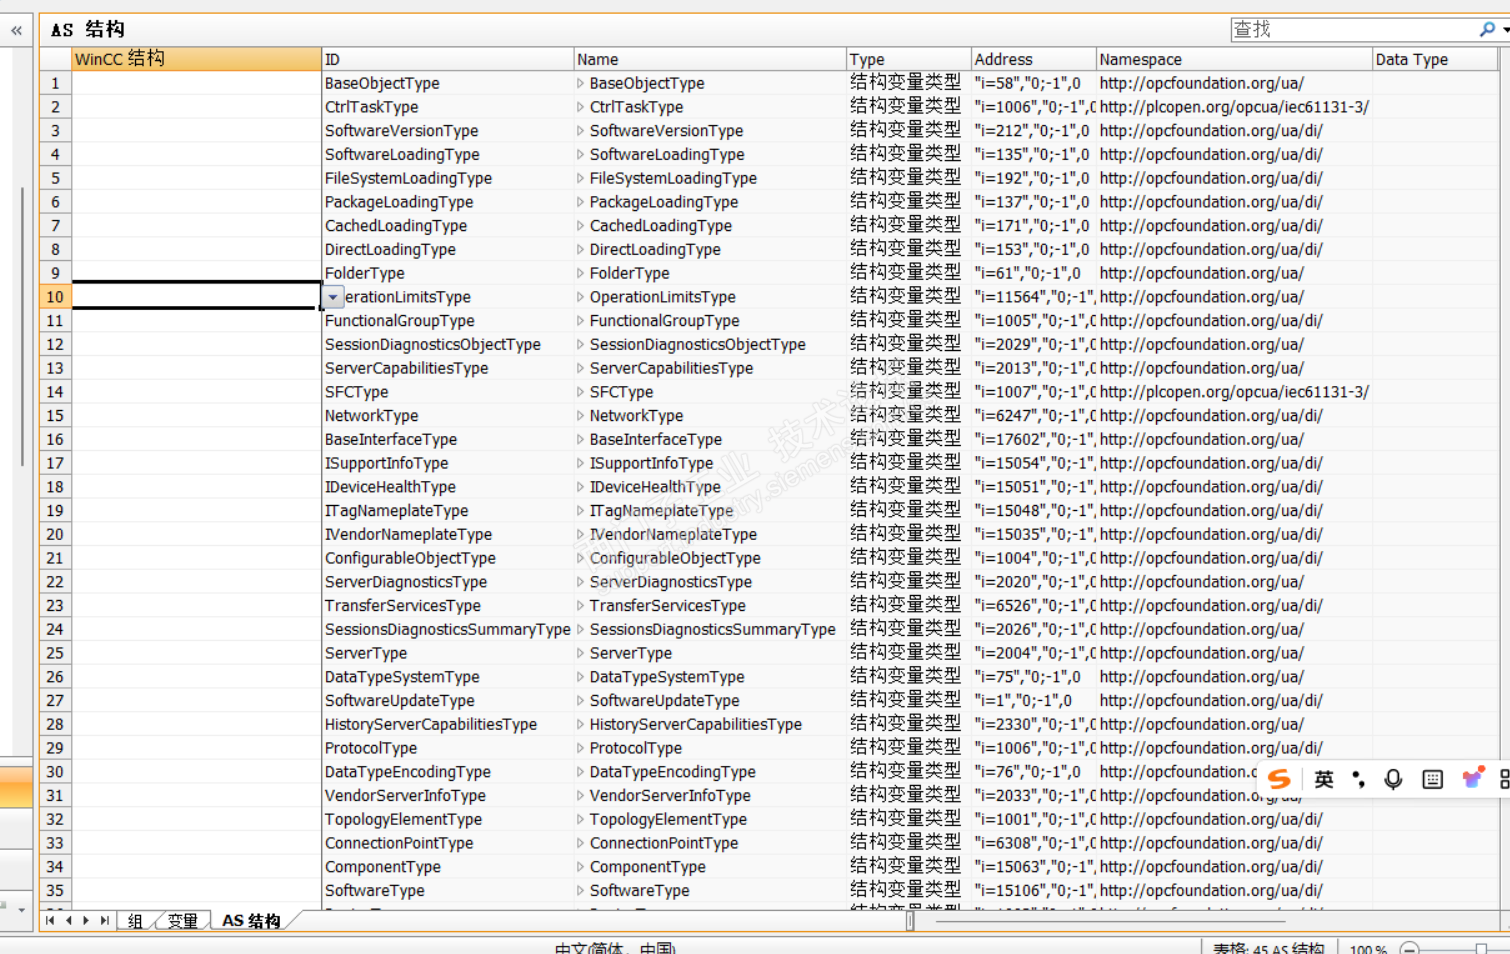Click the magnifier search icon
The image size is (1510, 954).
[1487, 30]
